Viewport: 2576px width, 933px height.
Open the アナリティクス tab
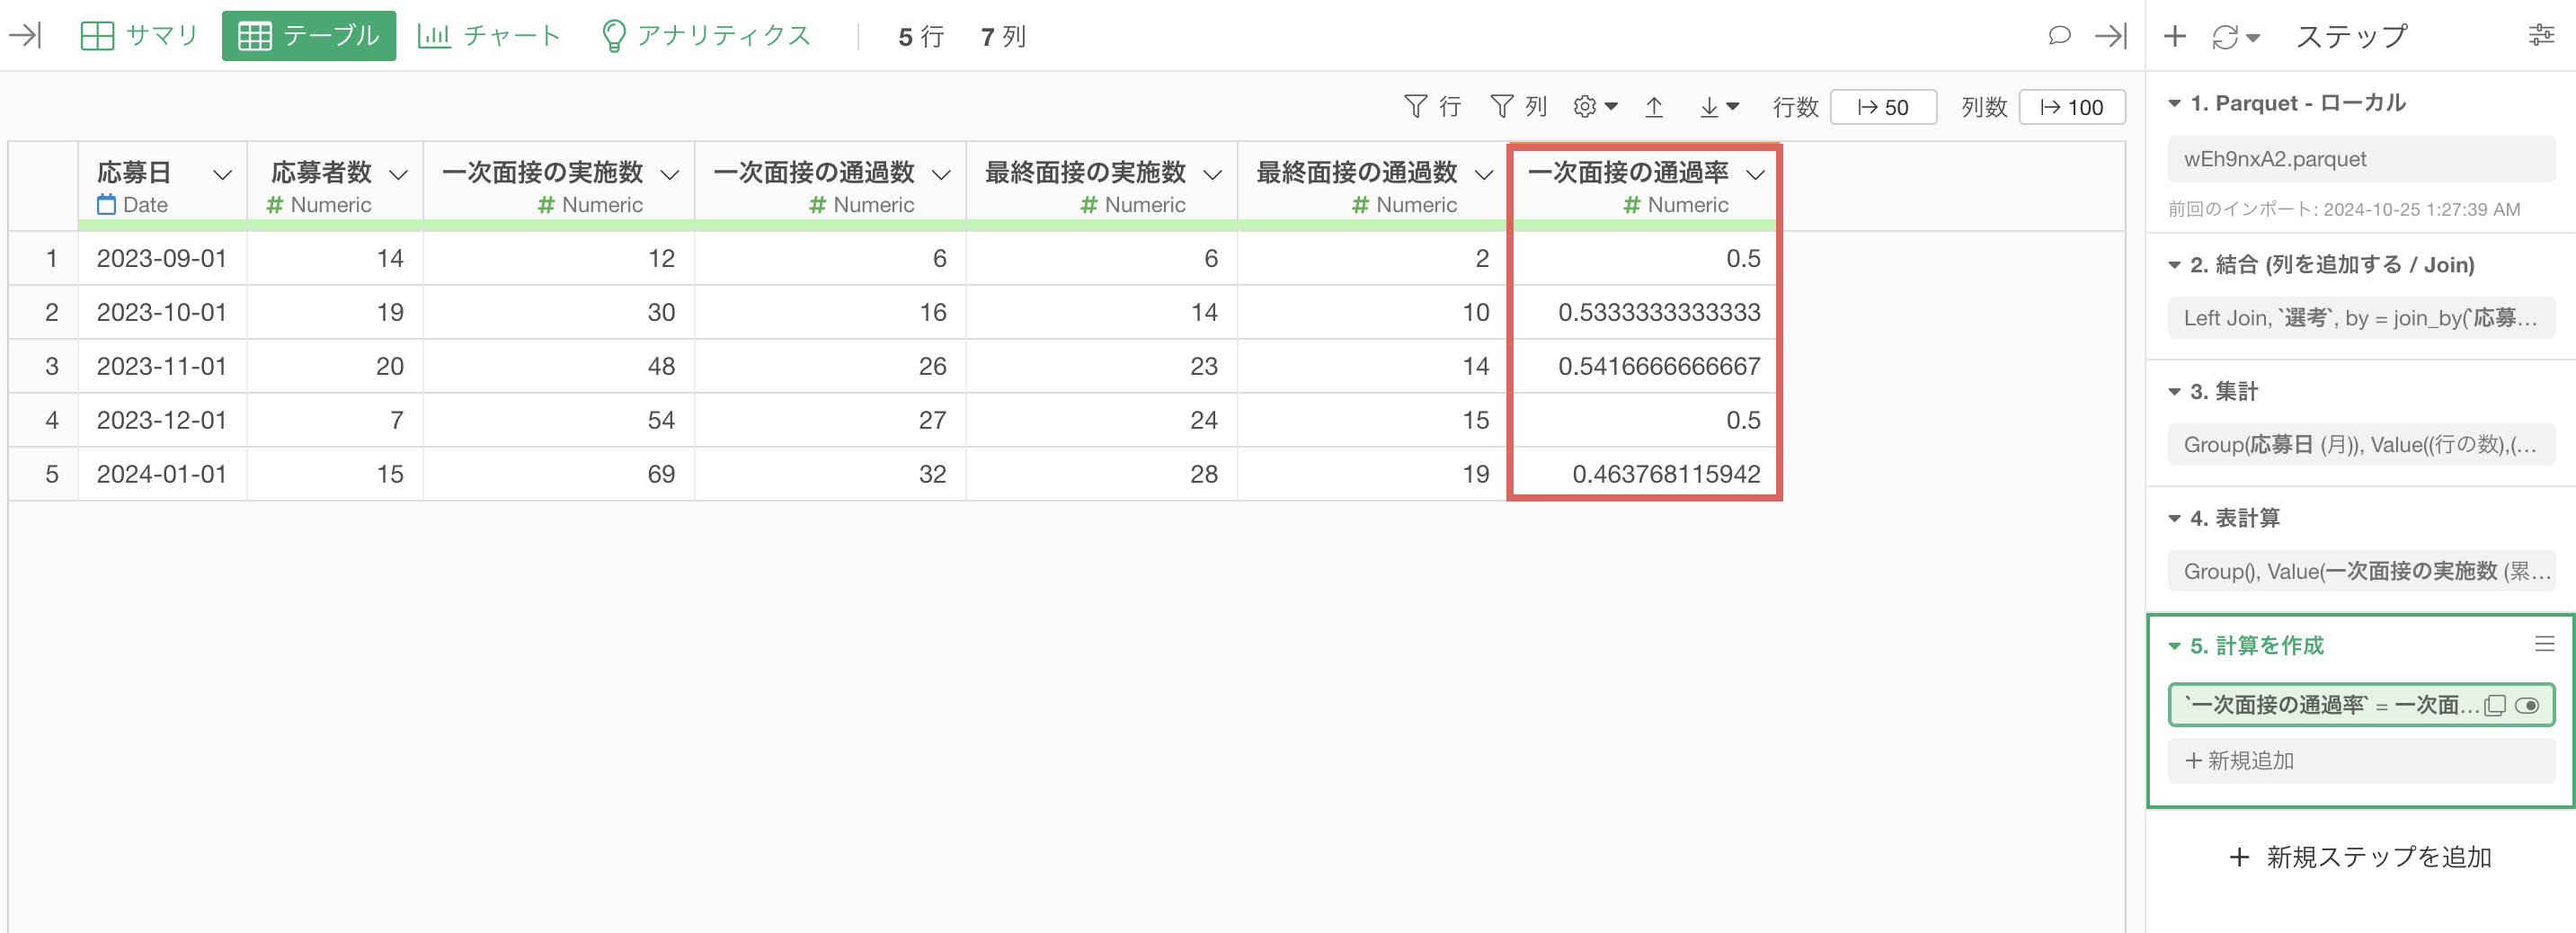coord(706,36)
